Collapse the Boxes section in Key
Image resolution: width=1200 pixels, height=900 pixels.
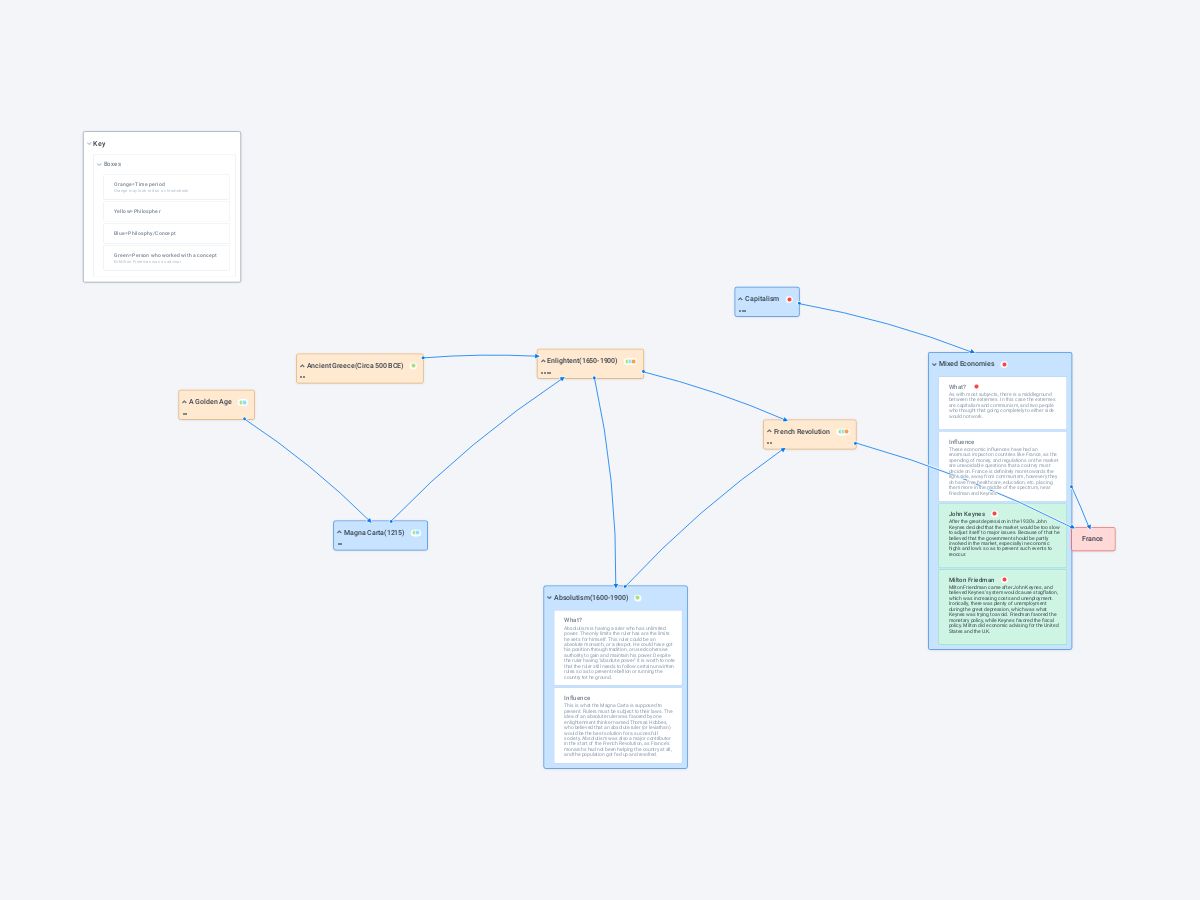coord(99,164)
